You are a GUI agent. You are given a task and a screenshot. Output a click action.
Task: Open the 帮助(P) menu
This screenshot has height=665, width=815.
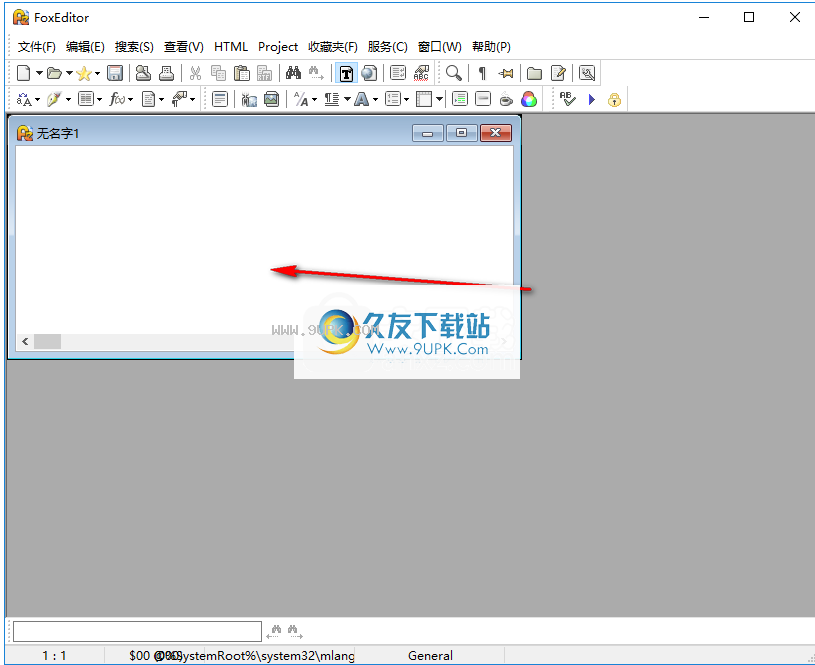[x=491, y=47]
